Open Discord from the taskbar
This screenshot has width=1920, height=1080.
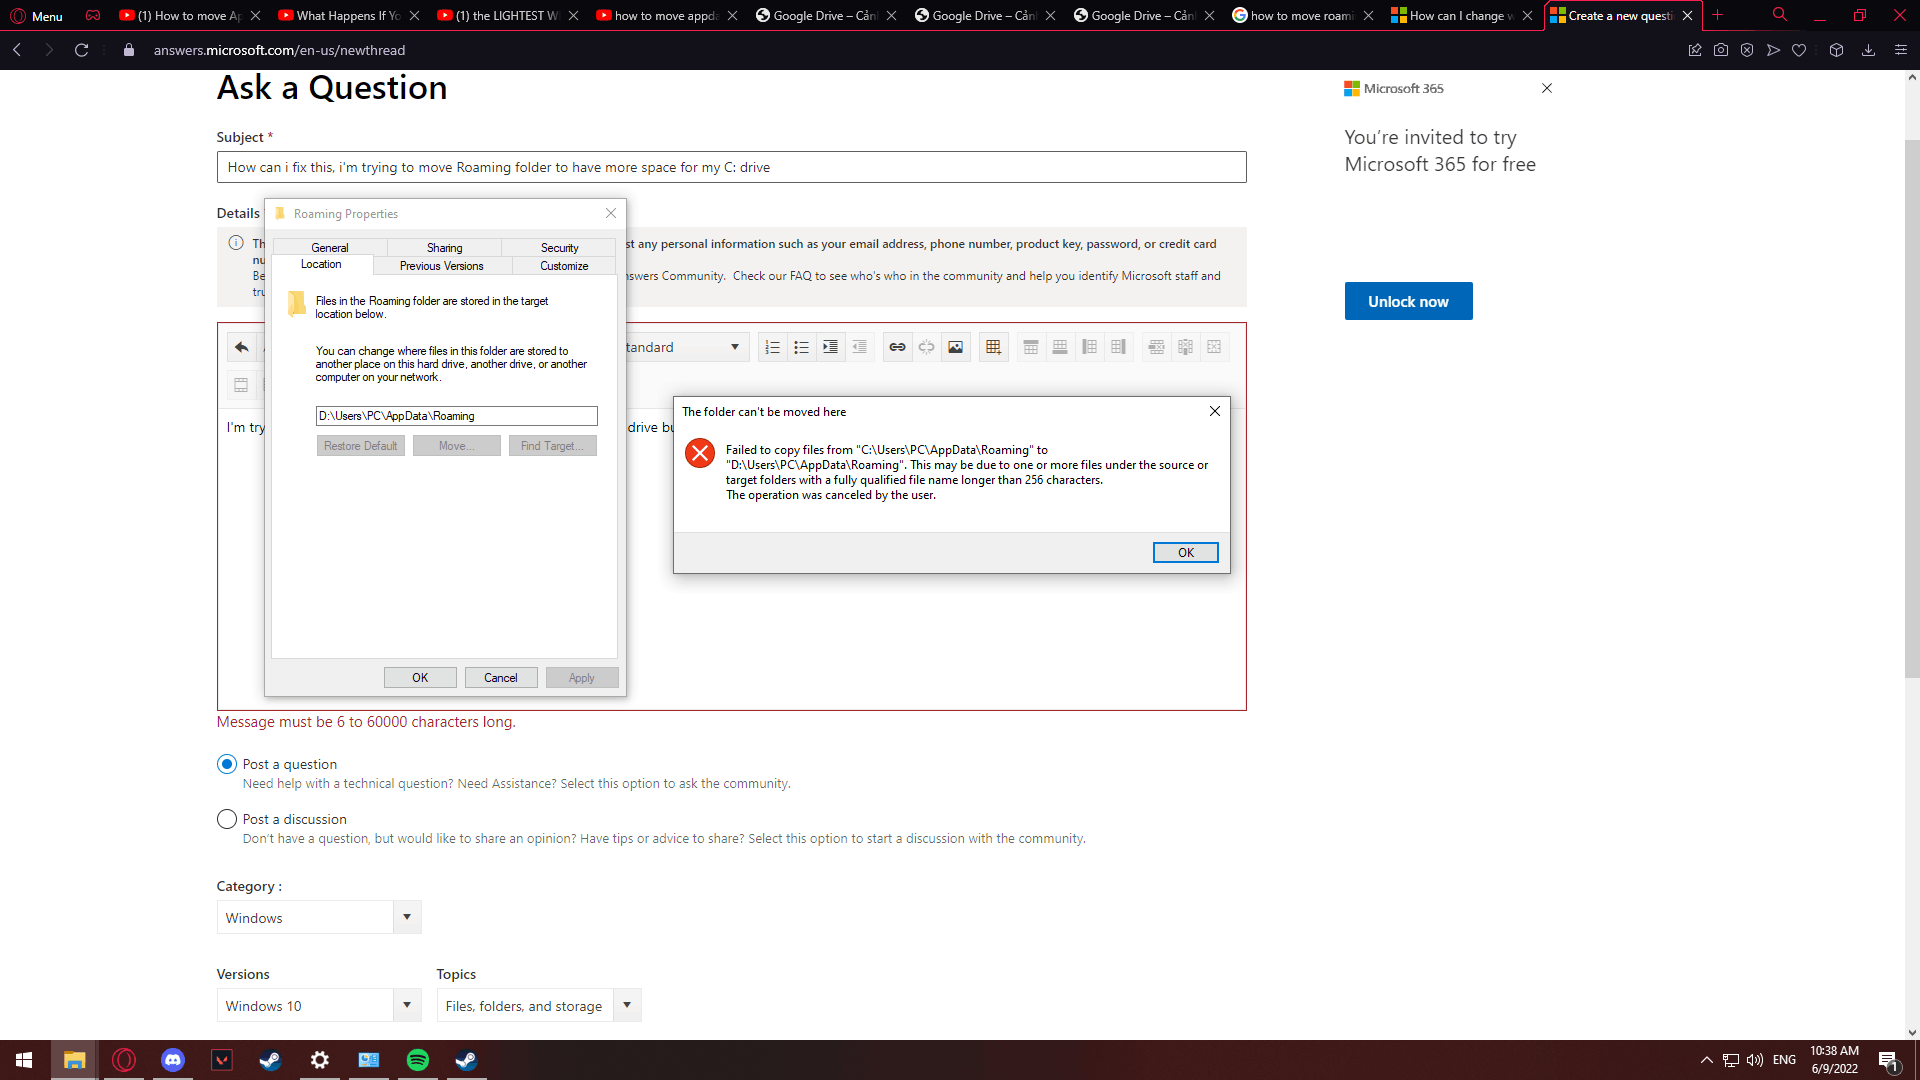tap(173, 1060)
